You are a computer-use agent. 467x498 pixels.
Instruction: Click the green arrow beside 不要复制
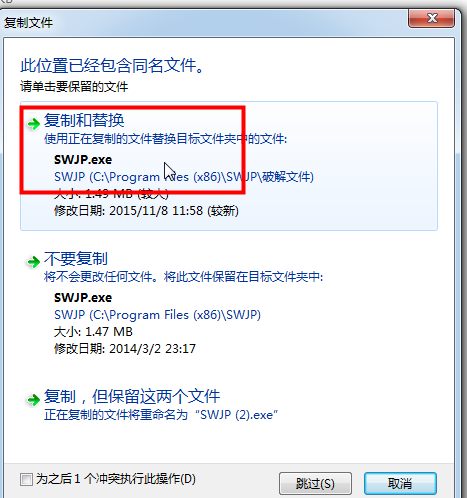34,262
